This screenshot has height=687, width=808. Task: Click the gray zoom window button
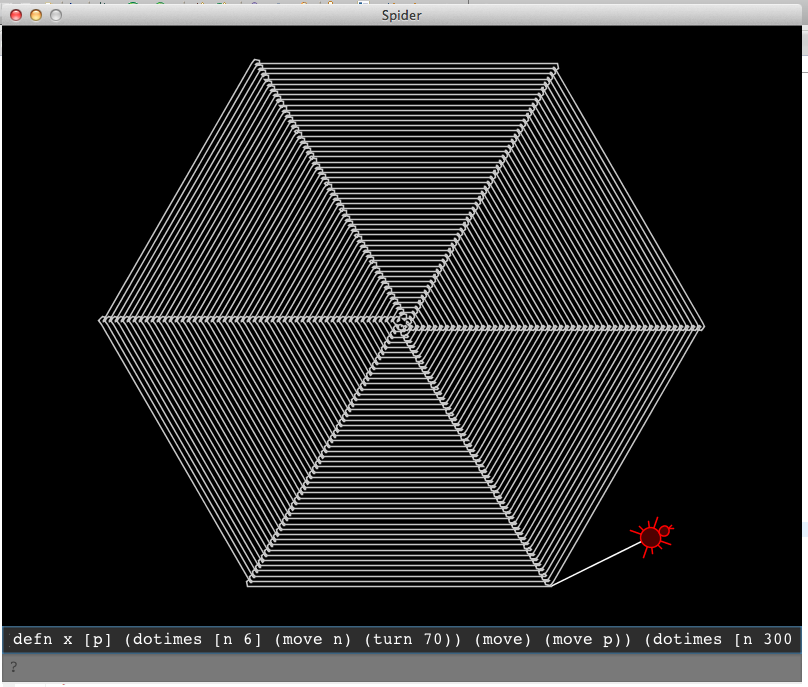pyautogui.click(x=56, y=15)
